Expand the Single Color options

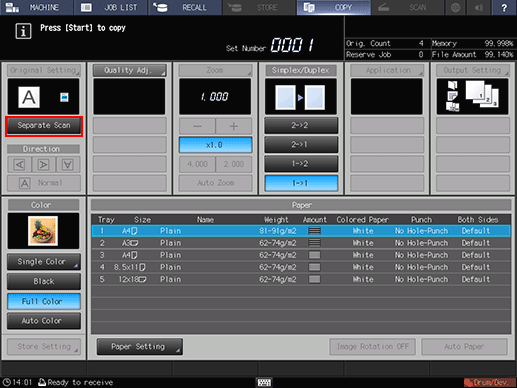(44, 262)
